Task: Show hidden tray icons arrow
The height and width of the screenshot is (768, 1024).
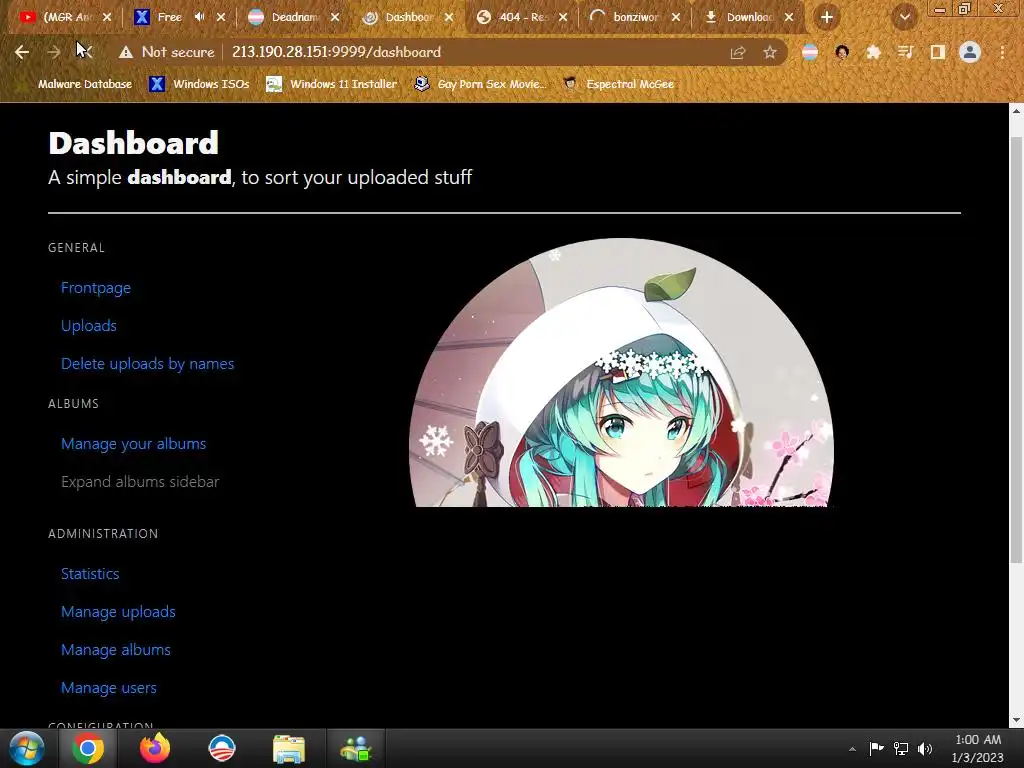Action: click(852, 749)
